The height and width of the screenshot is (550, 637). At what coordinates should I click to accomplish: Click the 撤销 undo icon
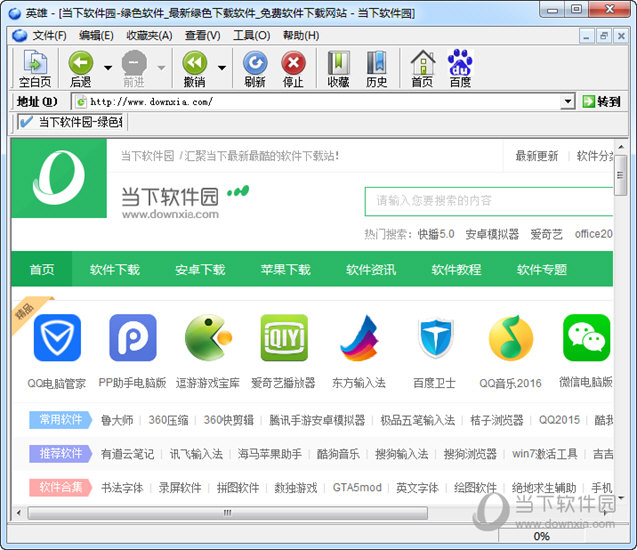click(195, 68)
